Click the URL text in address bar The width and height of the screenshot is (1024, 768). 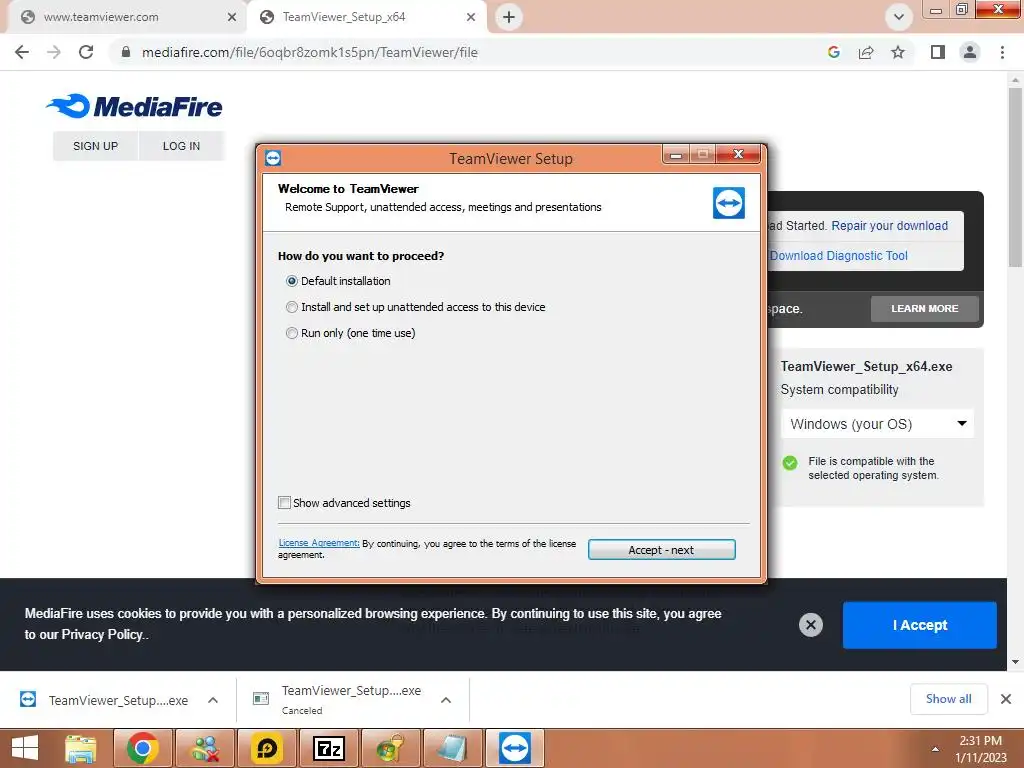(x=310, y=52)
